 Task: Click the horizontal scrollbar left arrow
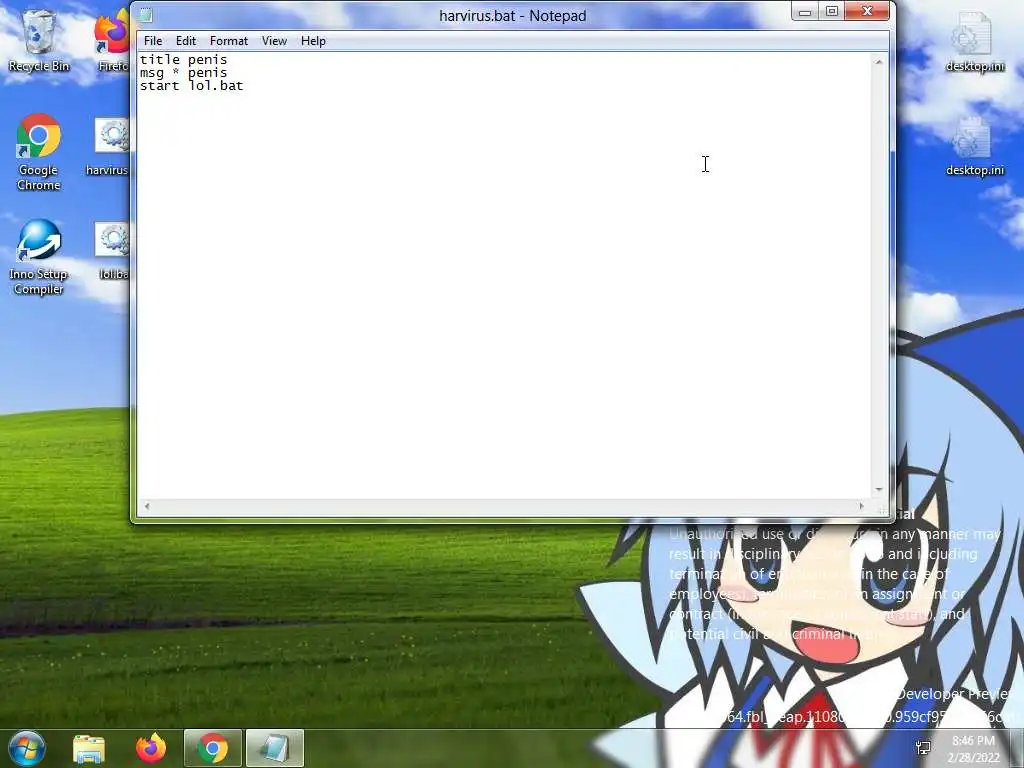[147, 506]
